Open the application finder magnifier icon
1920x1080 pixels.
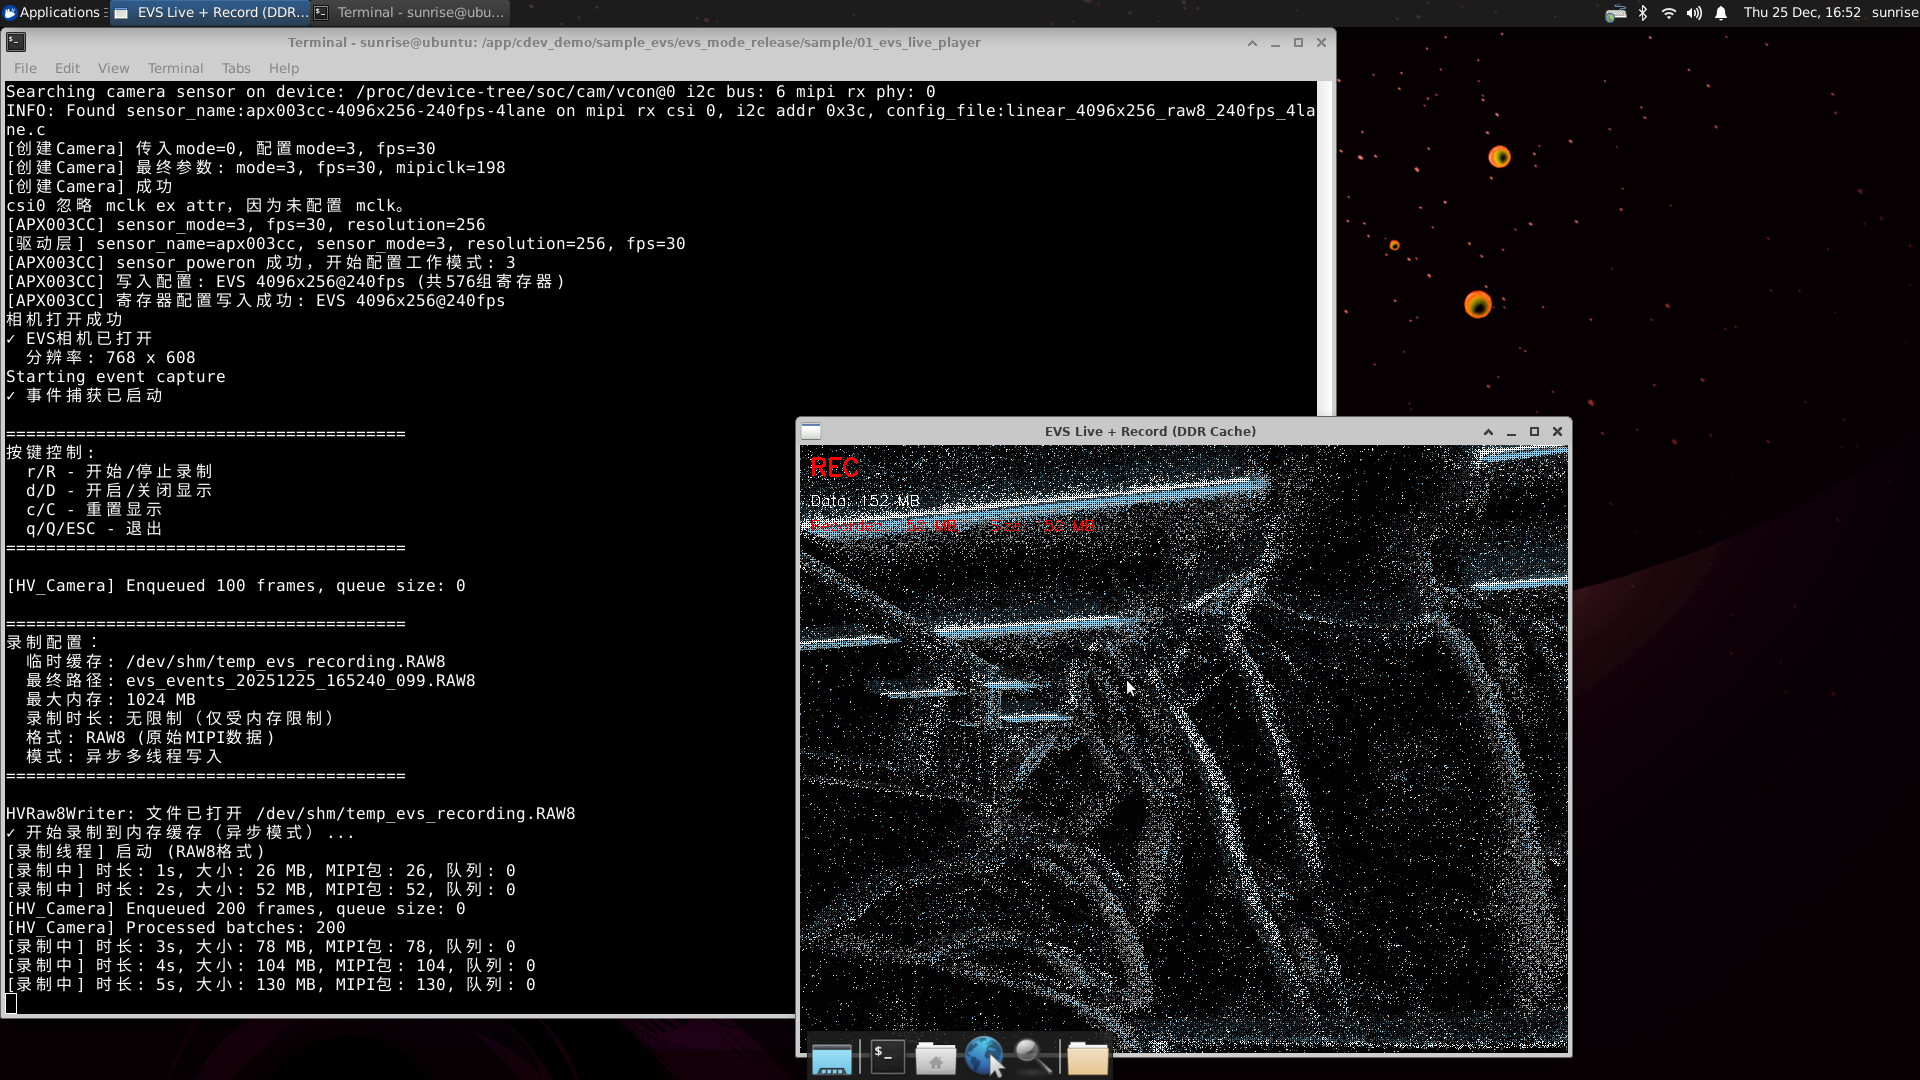(1033, 1056)
